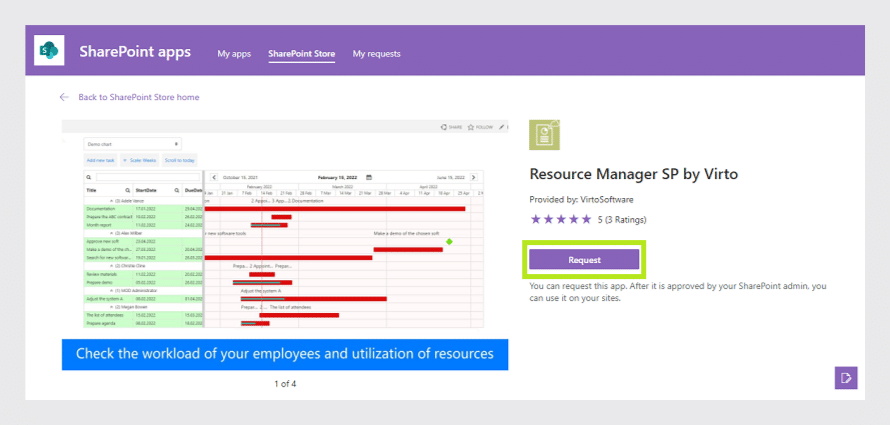Viewport: 890px width, 425px height.
Task: Click the back arrow icon
Action: 64,97
